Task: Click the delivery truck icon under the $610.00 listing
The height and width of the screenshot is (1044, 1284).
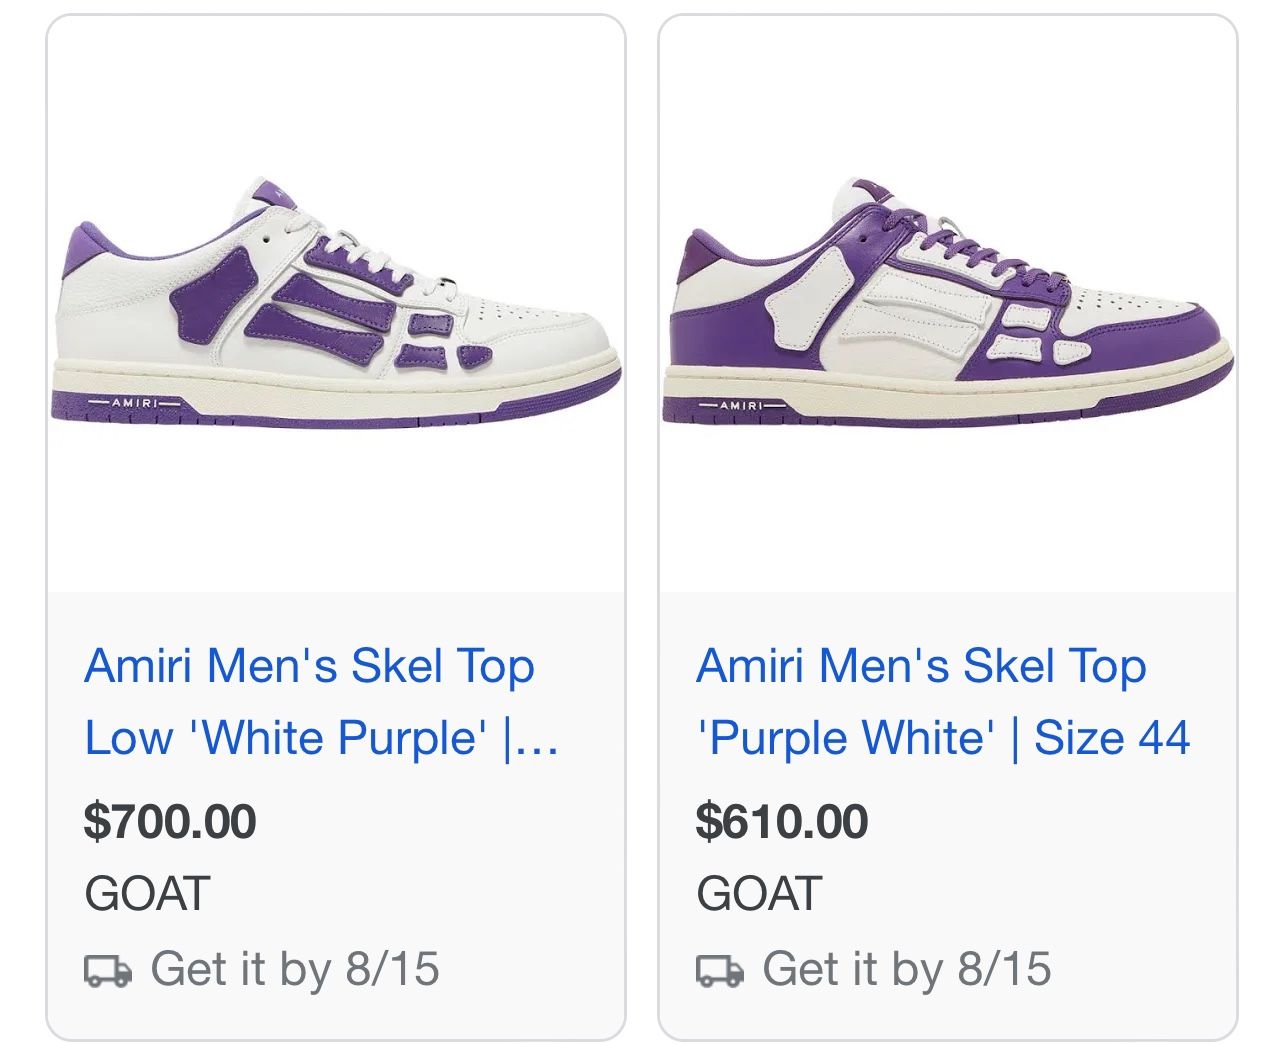Action: [719, 970]
